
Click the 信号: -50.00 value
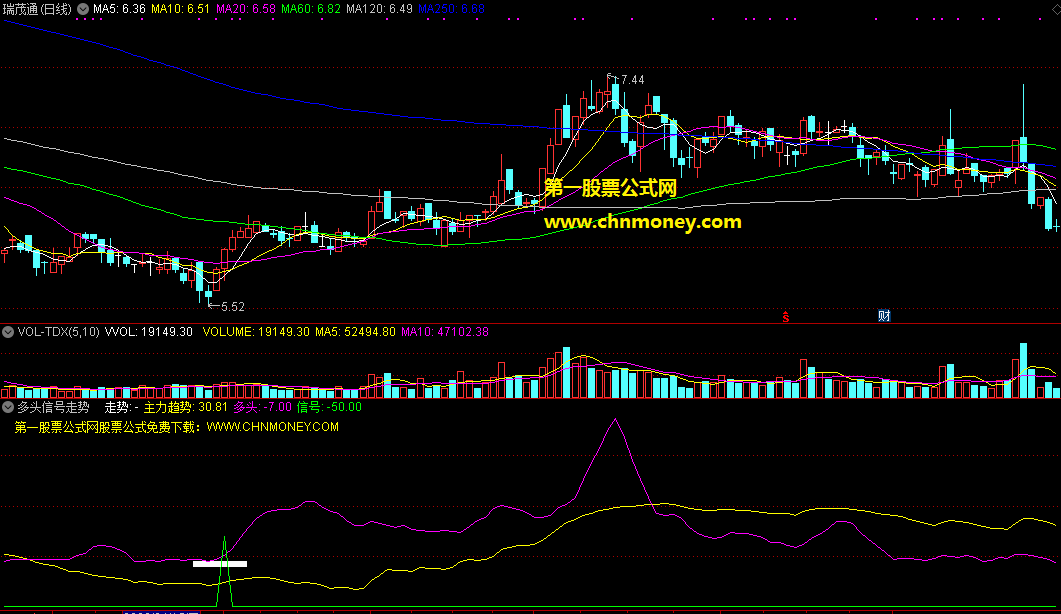[329, 407]
